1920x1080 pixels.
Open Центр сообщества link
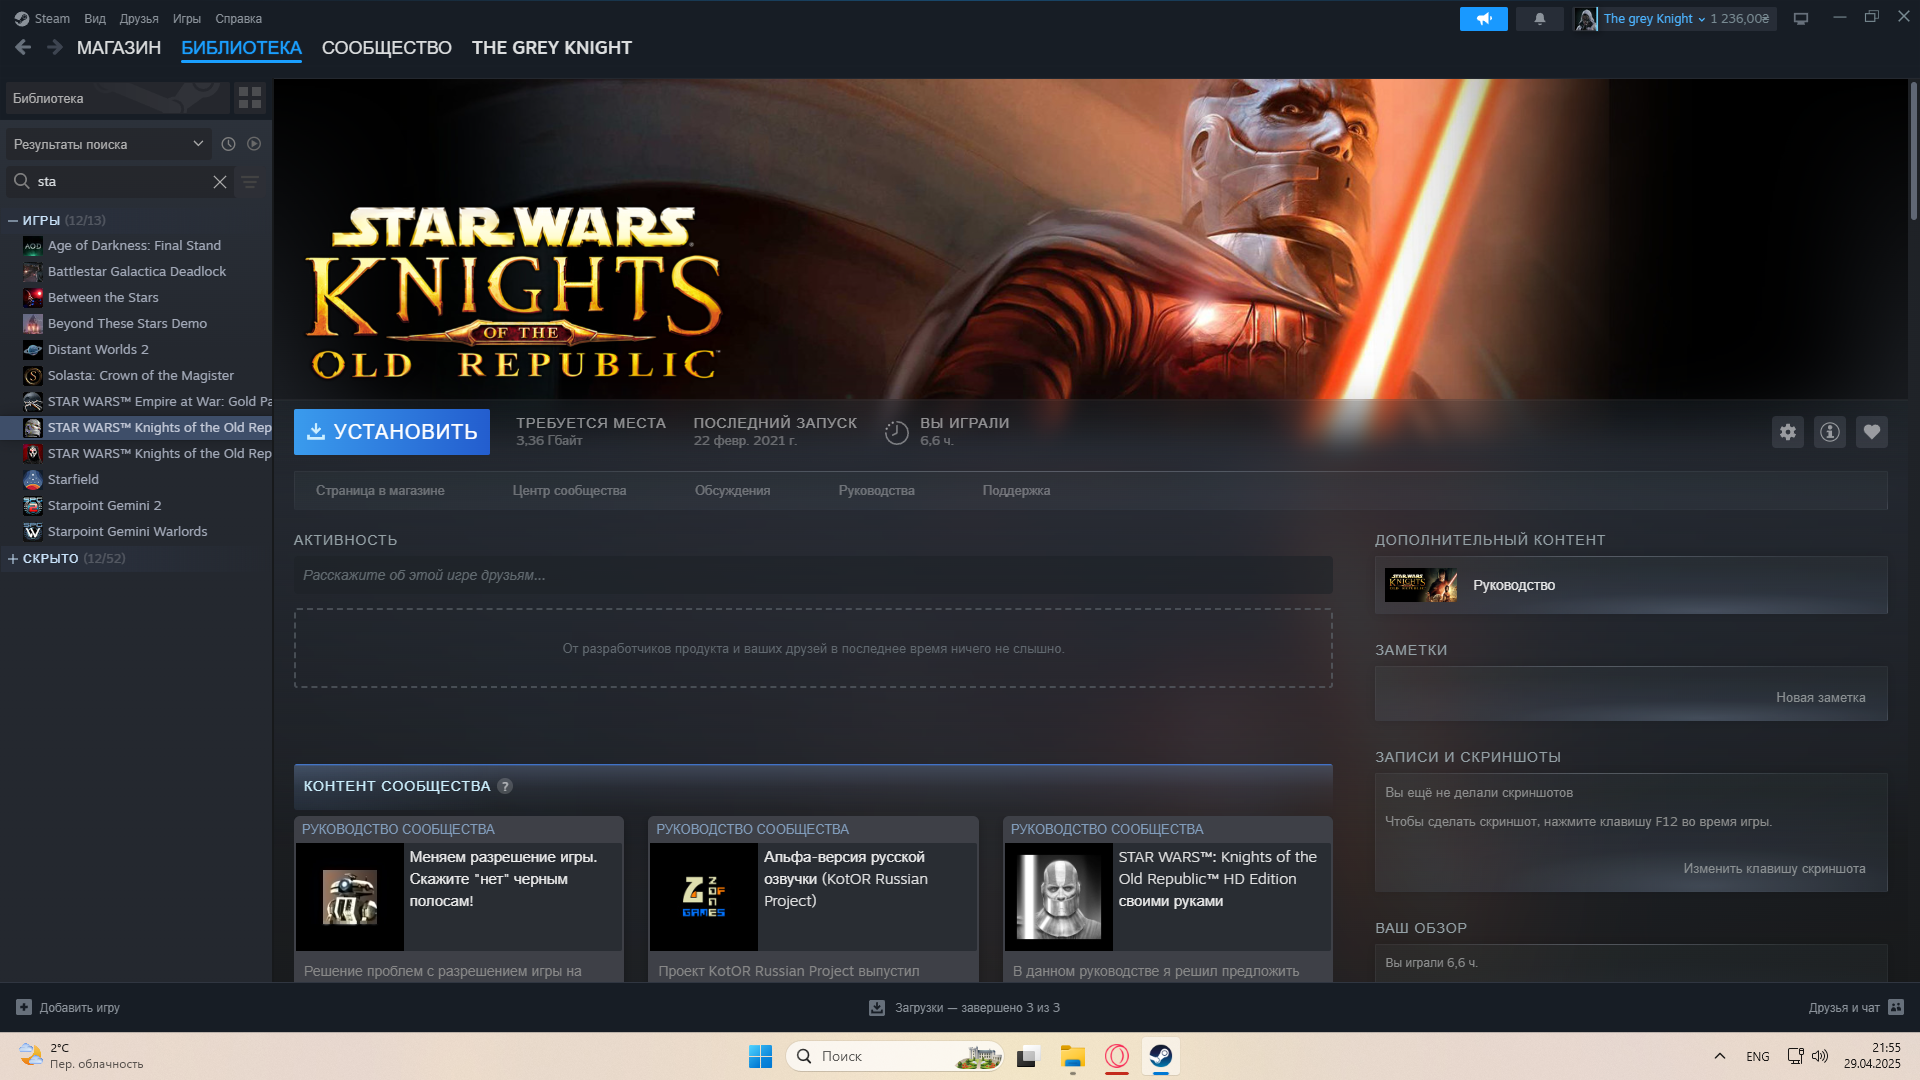pyautogui.click(x=569, y=490)
